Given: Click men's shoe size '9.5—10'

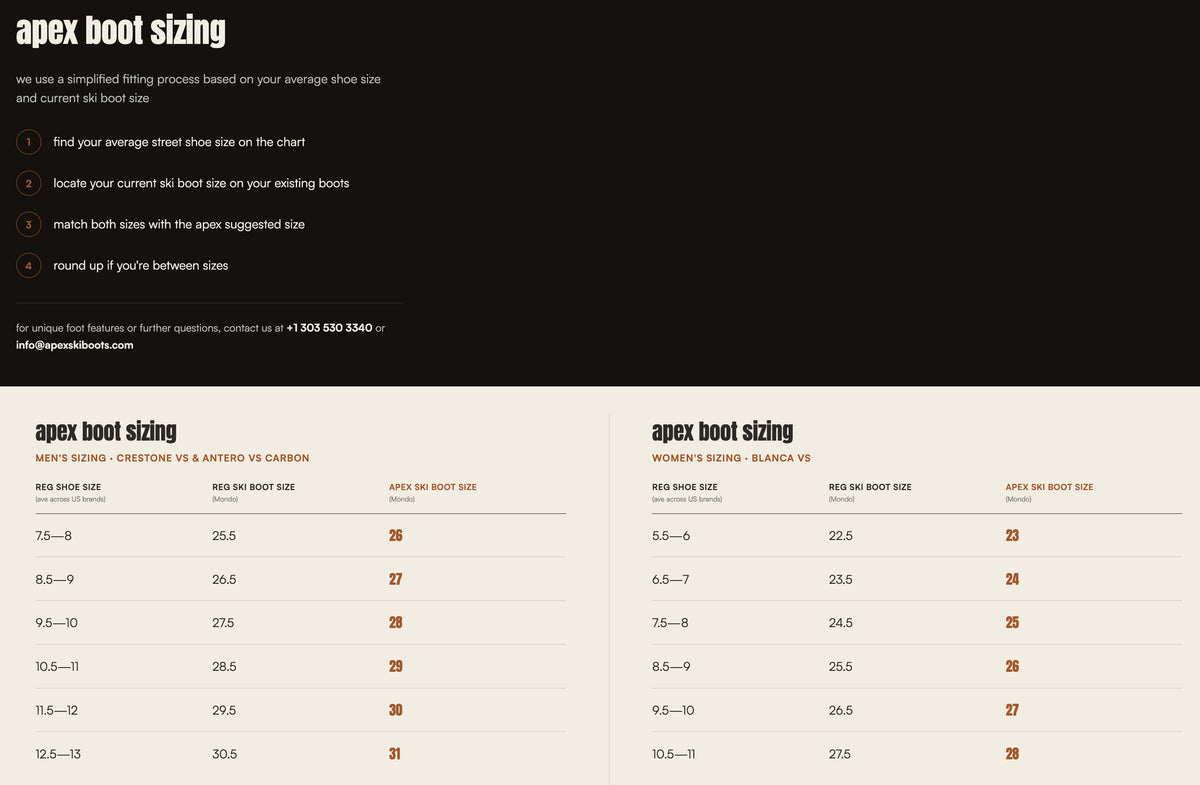Looking at the screenshot, I should pyautogui.click(x=56, y=623).
